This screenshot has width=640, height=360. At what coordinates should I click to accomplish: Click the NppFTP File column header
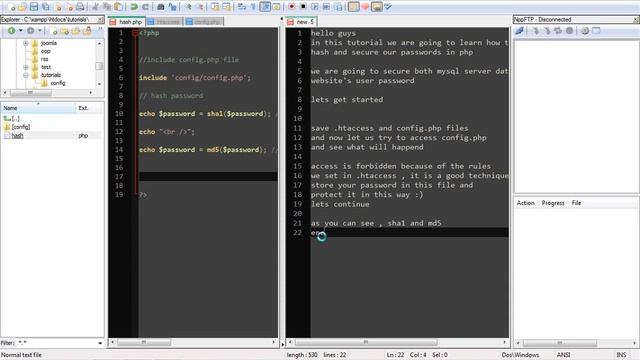click(576, 203)
